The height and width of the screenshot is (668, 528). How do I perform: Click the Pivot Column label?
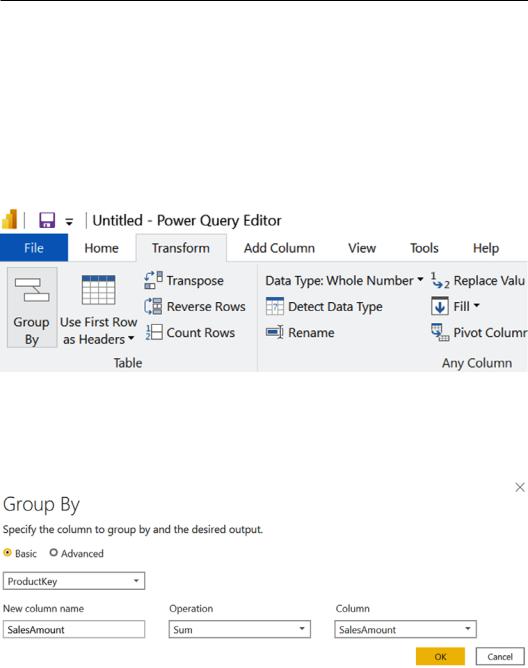click(490, 332)
